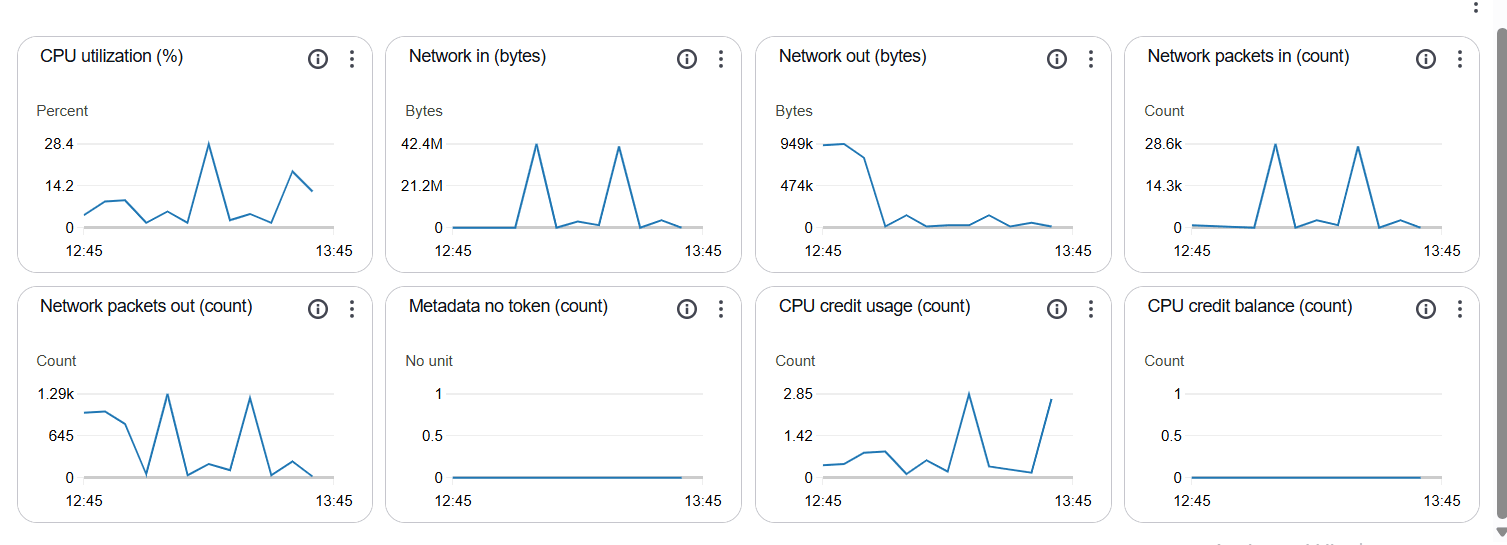1507x545 pixels.
Task: Show info for Metadata no token
Action: pos(687,309)
